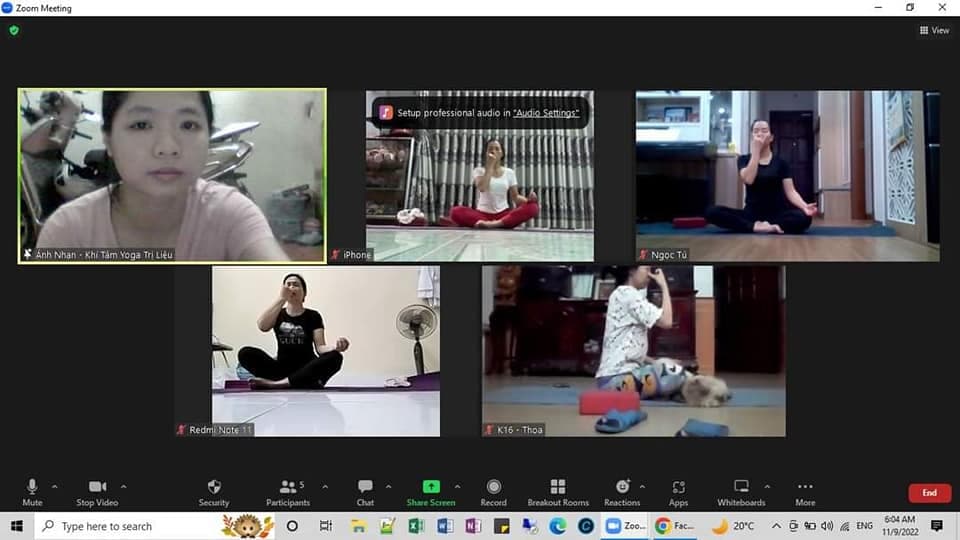960x540 pixels.
Task: Open the Windows notification center
Action: tap(937, 526)
